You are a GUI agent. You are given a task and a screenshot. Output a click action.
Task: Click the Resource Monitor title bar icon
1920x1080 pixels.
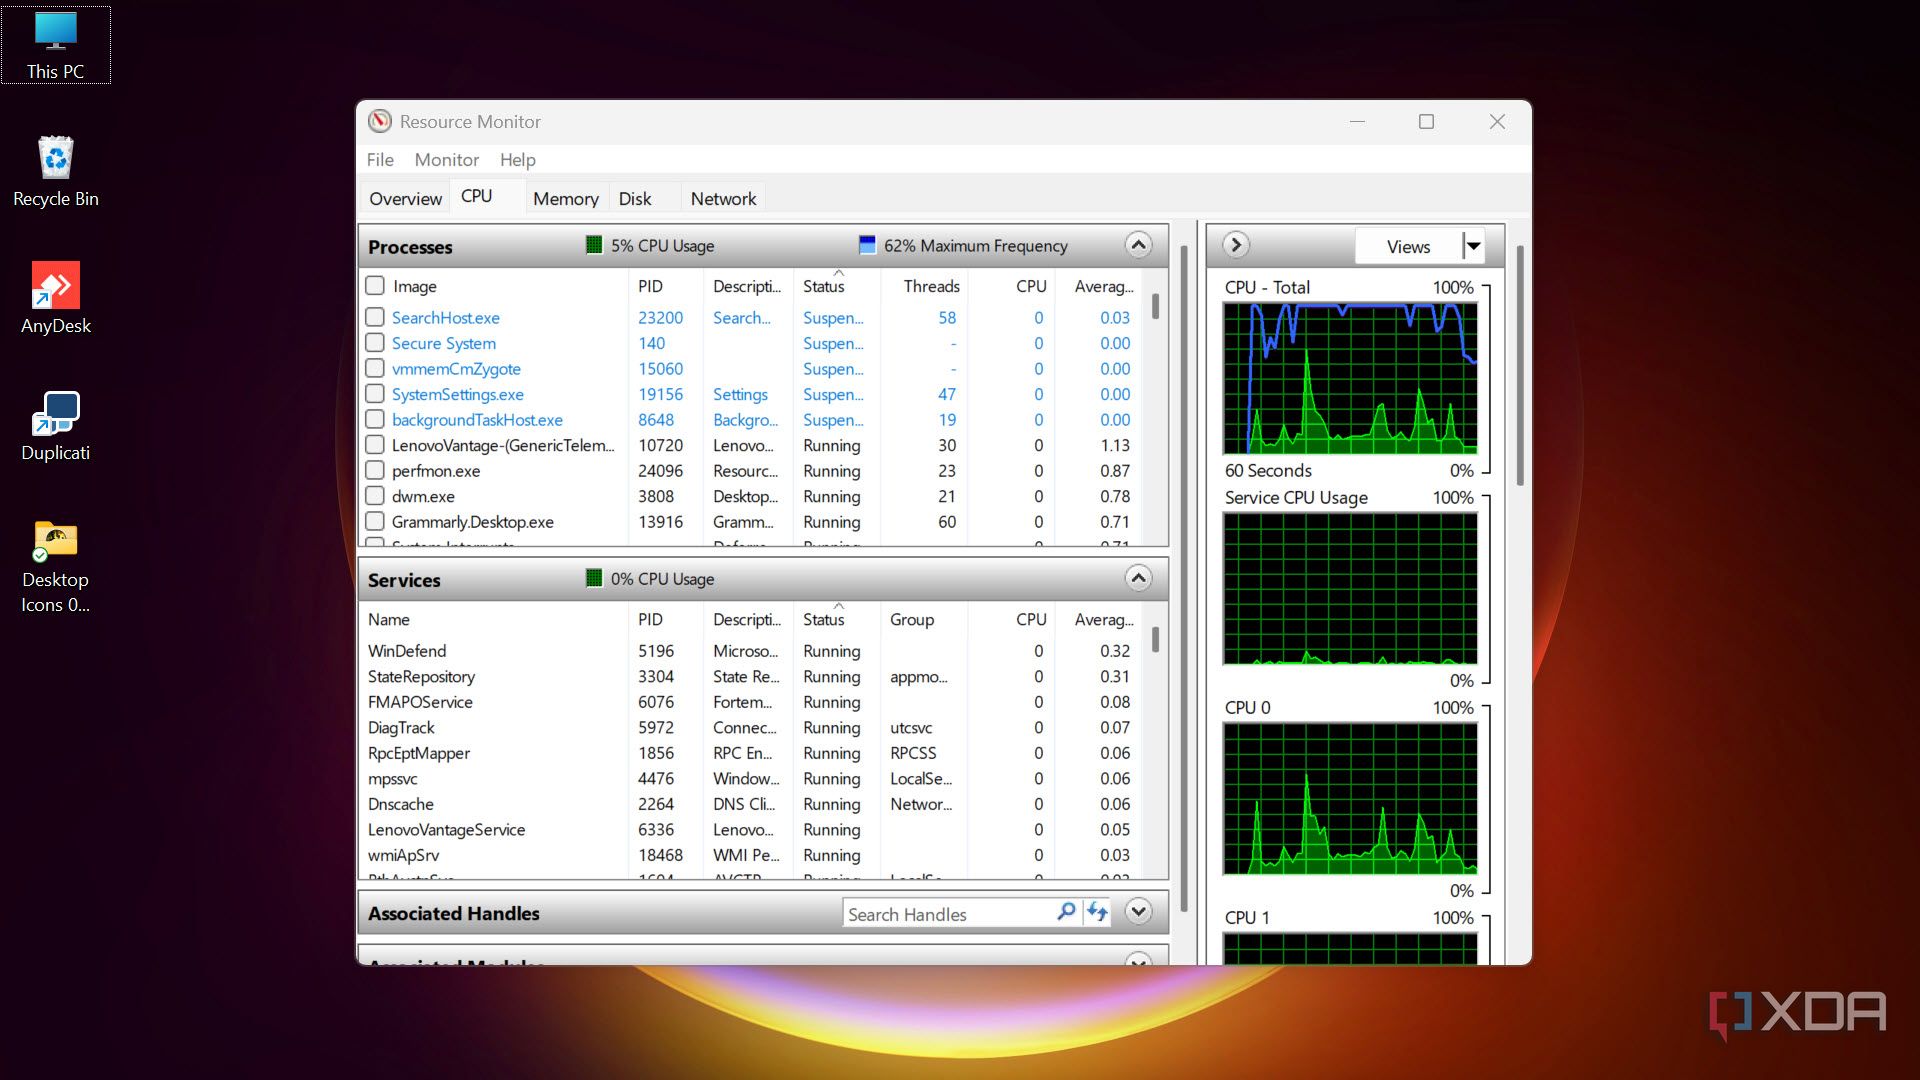point(380,121)
